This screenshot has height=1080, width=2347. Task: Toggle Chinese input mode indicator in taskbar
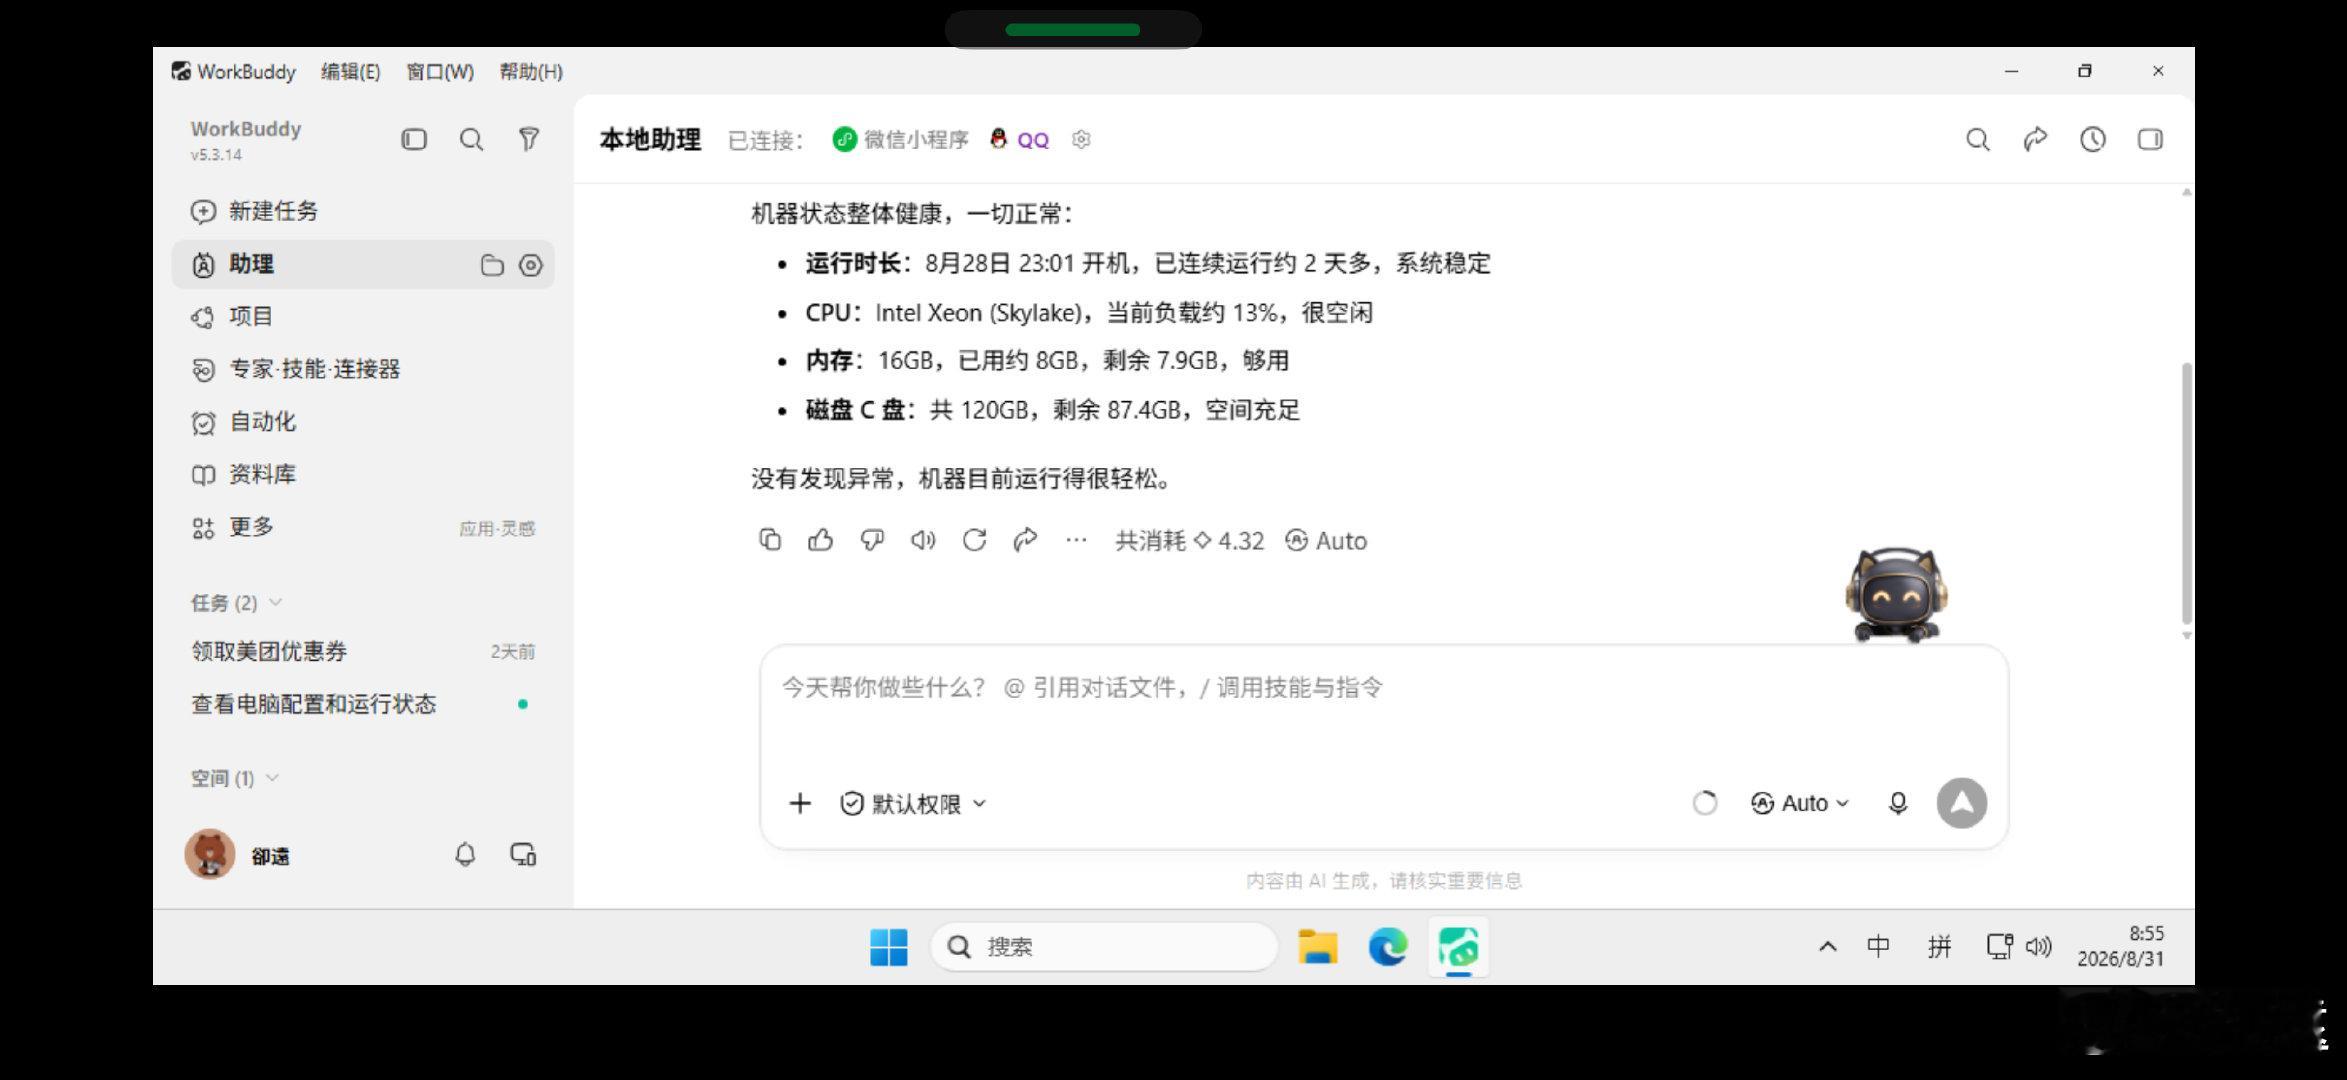pyautogui.click(x=1878, y=946)
